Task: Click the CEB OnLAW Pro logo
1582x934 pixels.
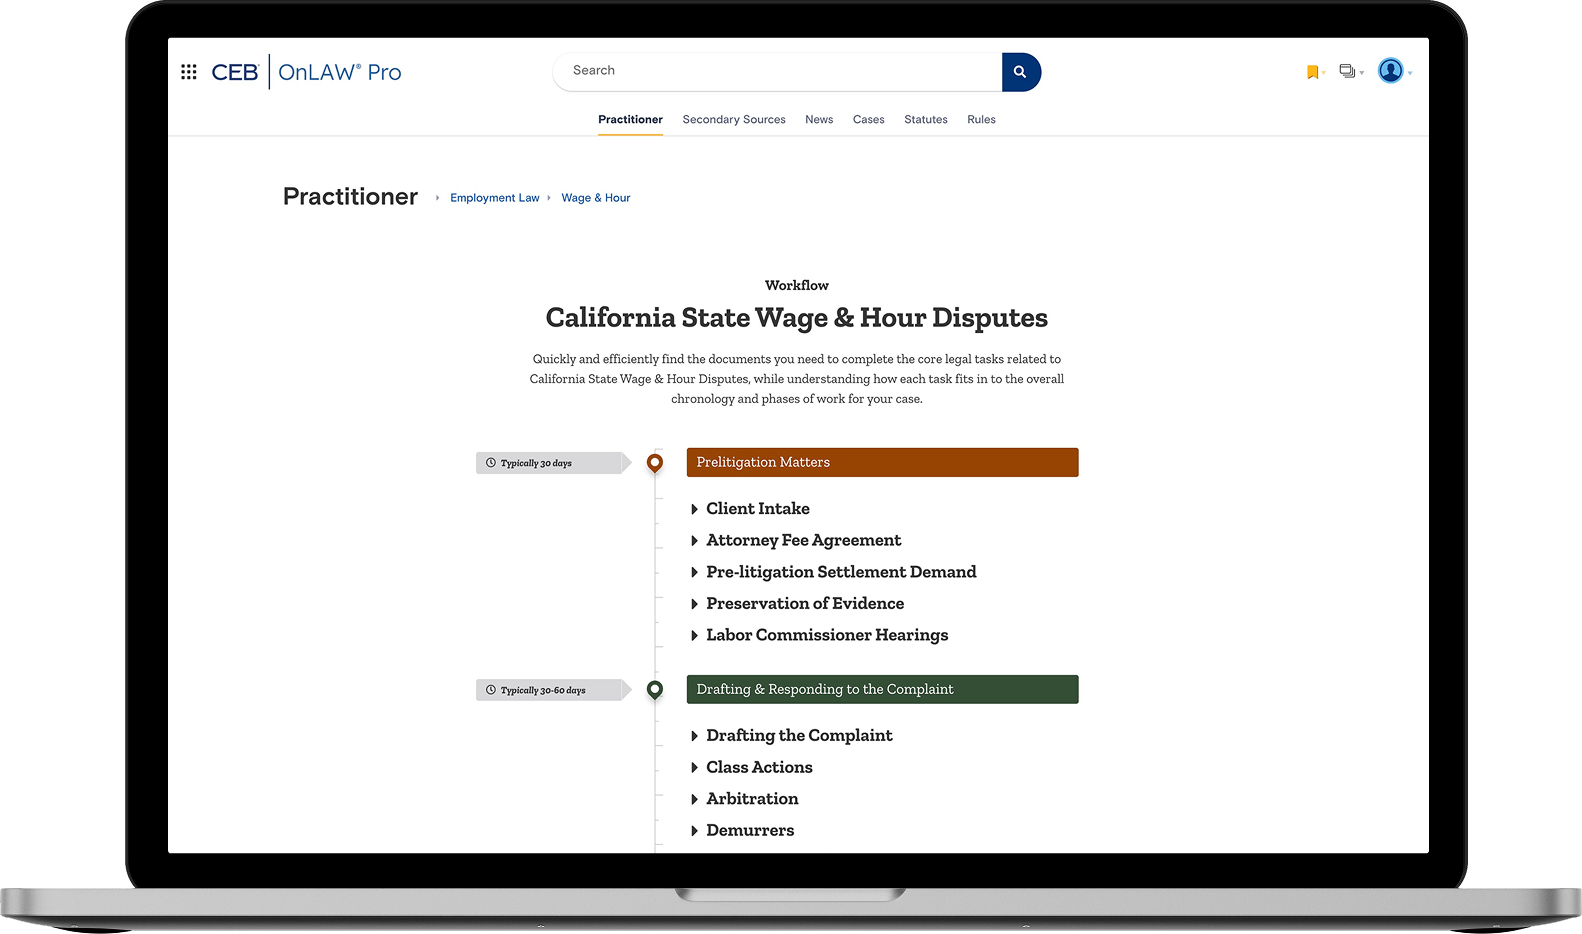Action: tap(306, 72)
